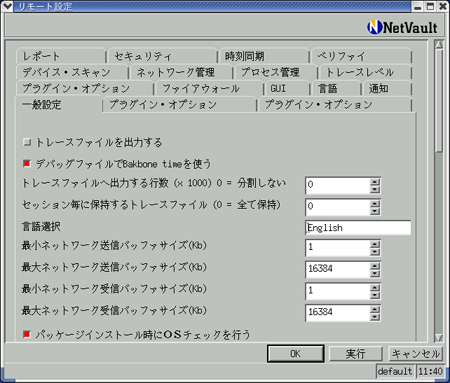
Task: Click the 最大ネットワーク送信バッファサイズ field with 16384
Action: tap(338, 270)
